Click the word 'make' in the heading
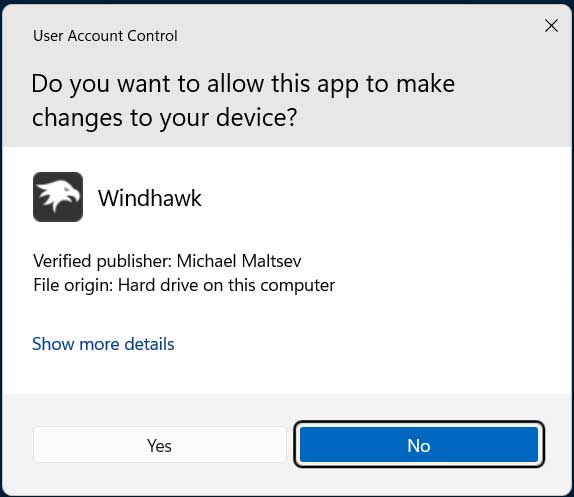Screen dimensions: 574x497 click(425, 83)
